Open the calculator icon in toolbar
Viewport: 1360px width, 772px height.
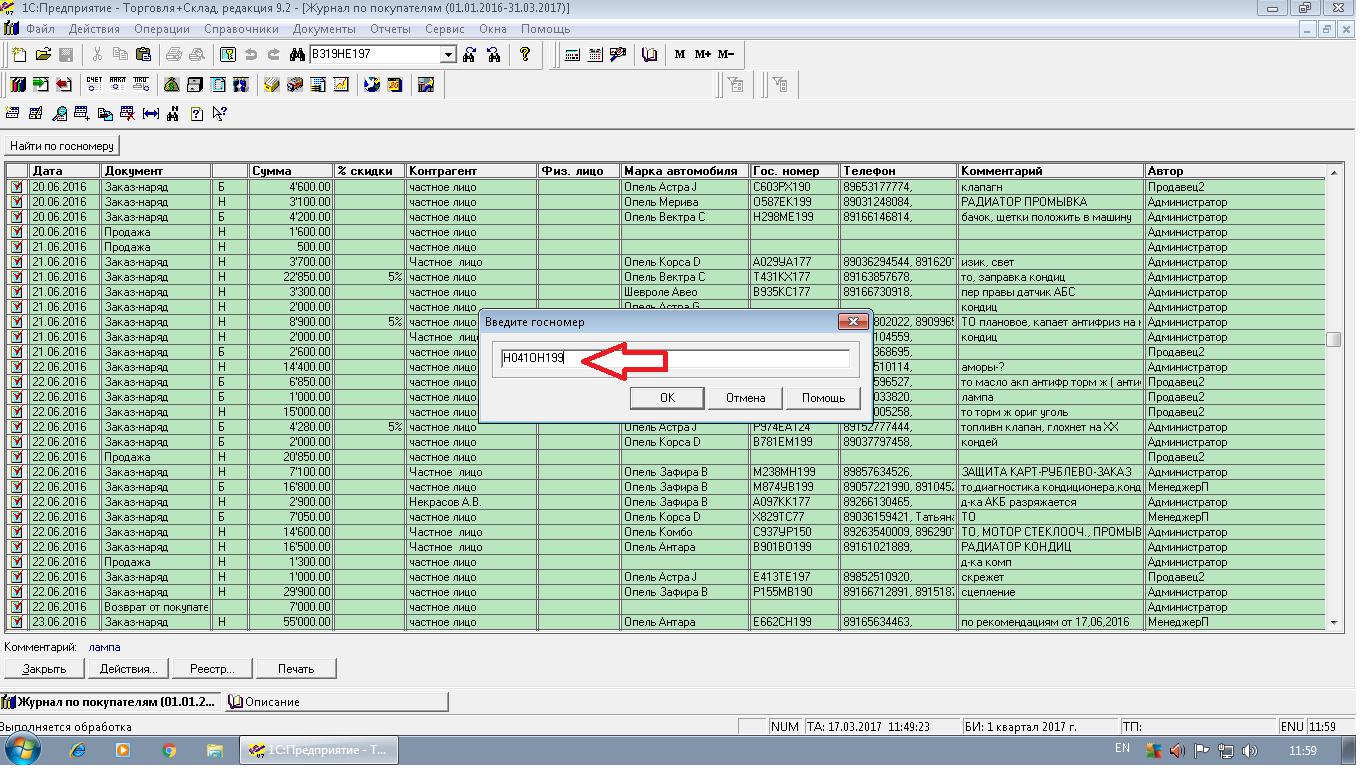(x=572, y=55)
